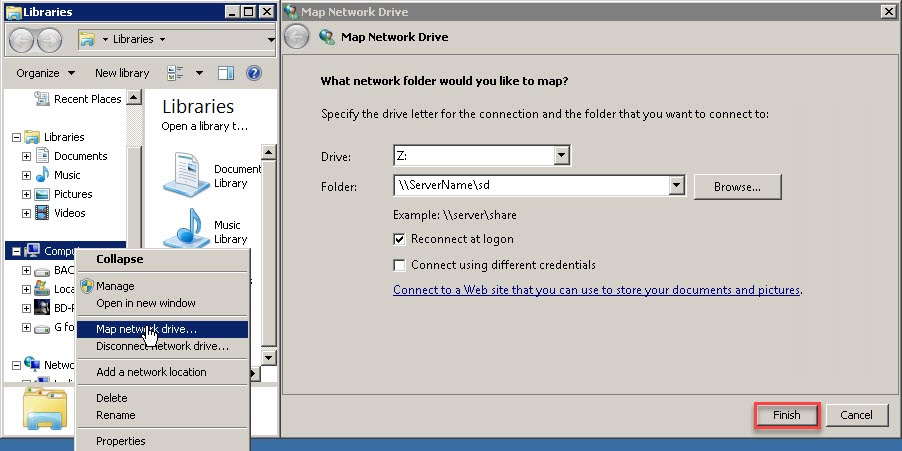Open the Organize dropdown menu
Screen dimensions: 902x451
[x=45, y=73]
